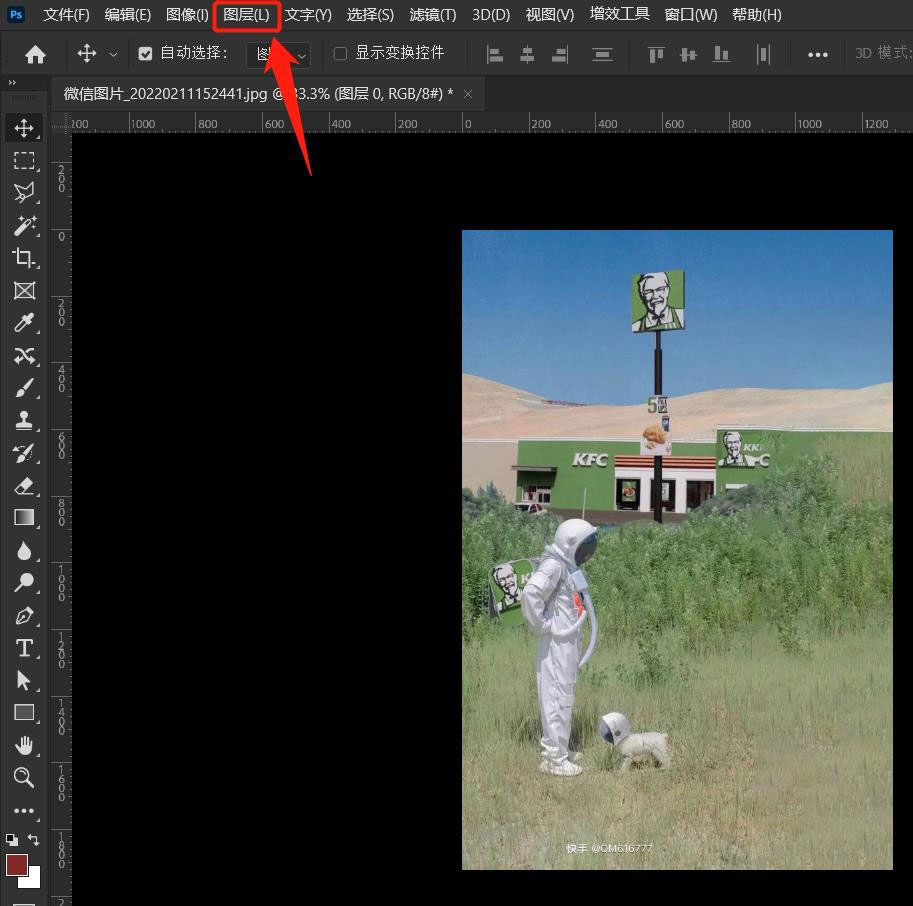Select the Hand tool
This screenshot has height=906, width=913.
24,745
